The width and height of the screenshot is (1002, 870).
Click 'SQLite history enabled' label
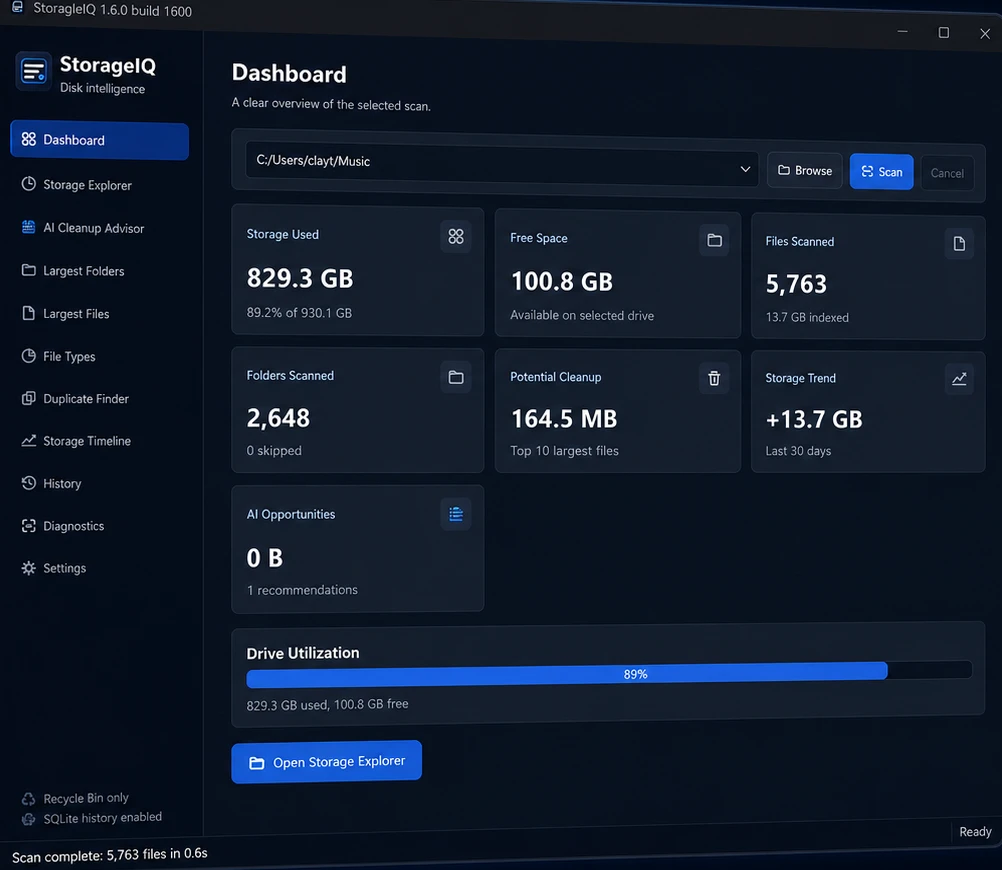tap(102, 818)
